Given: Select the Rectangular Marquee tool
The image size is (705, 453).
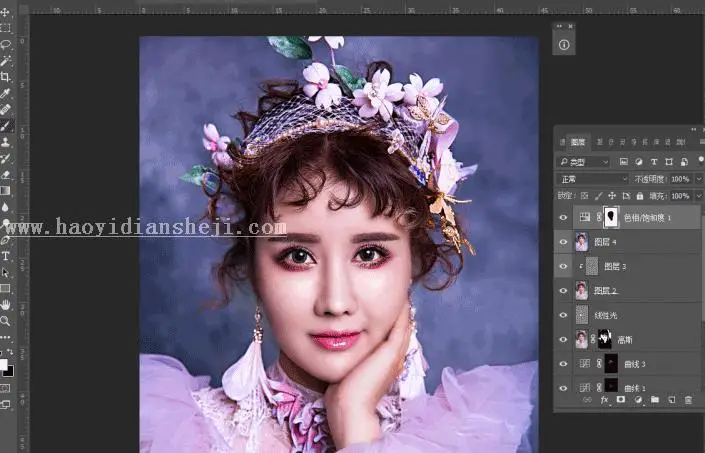Looking at the screenshot, I should click(5, 28).
